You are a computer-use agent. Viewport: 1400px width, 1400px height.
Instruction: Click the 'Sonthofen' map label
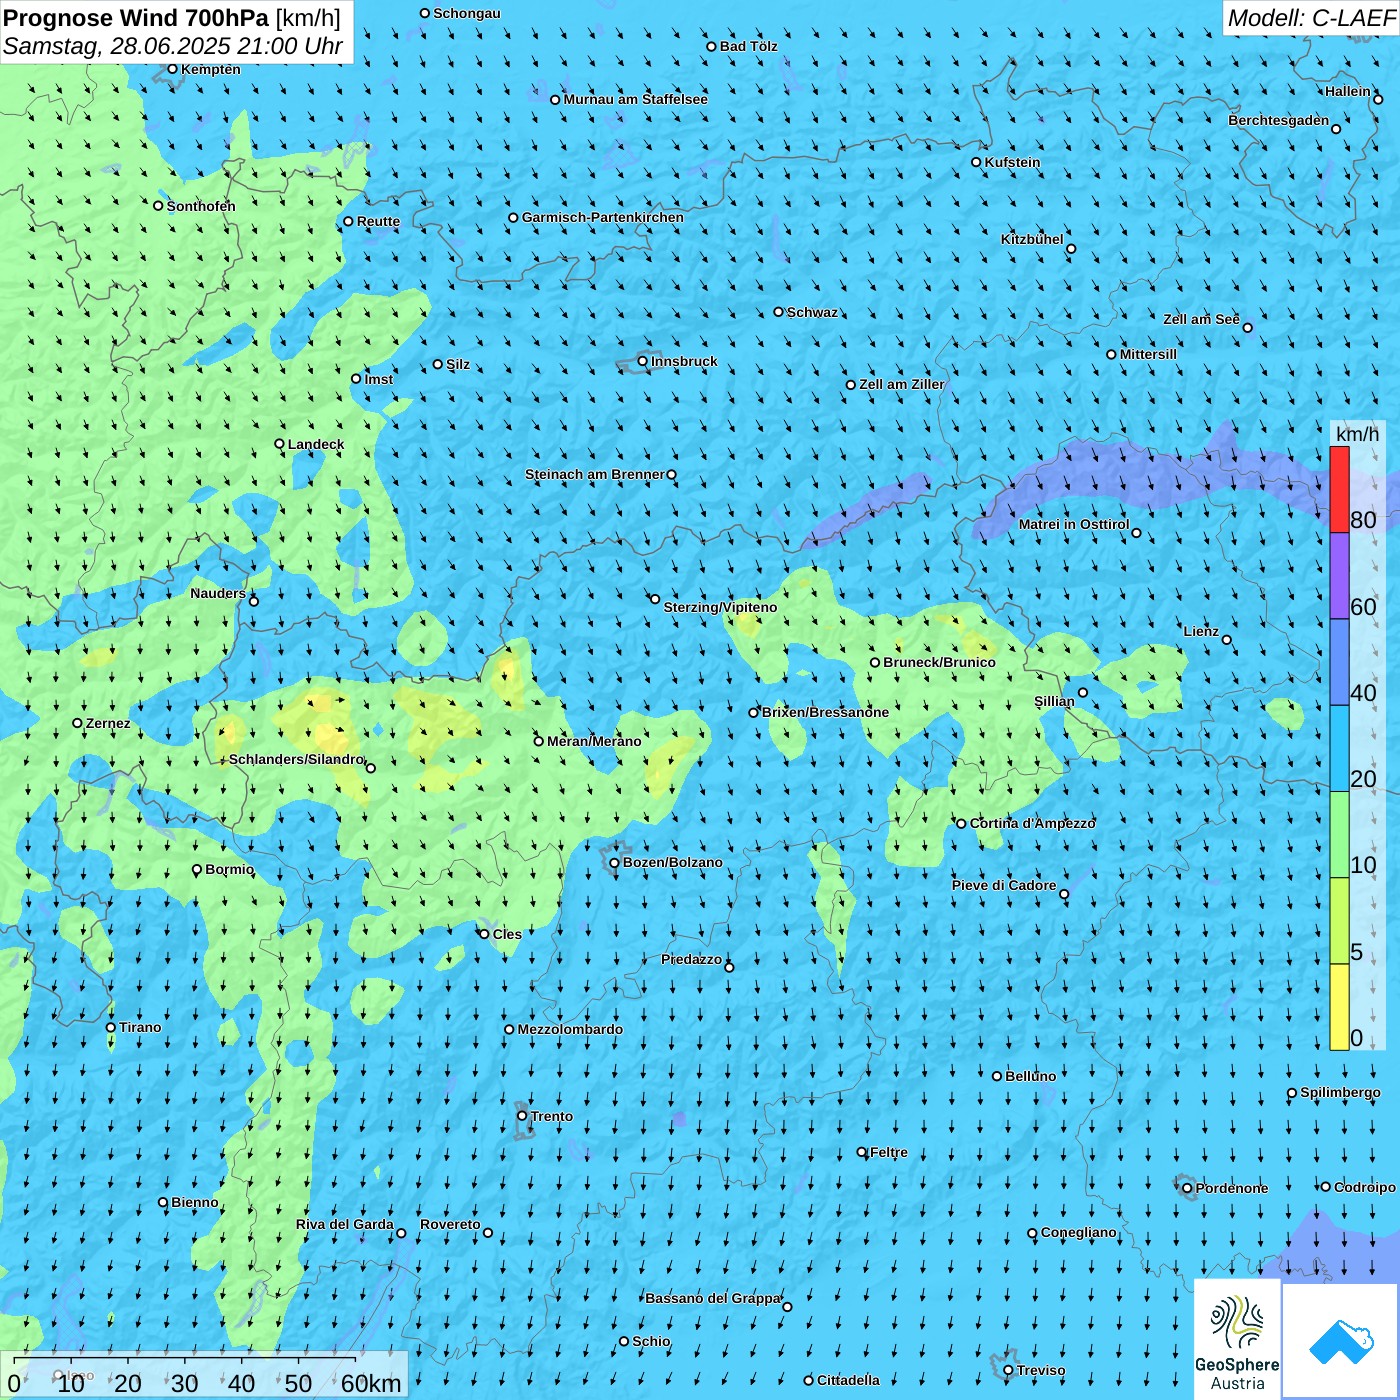click(x=201, y=206)
